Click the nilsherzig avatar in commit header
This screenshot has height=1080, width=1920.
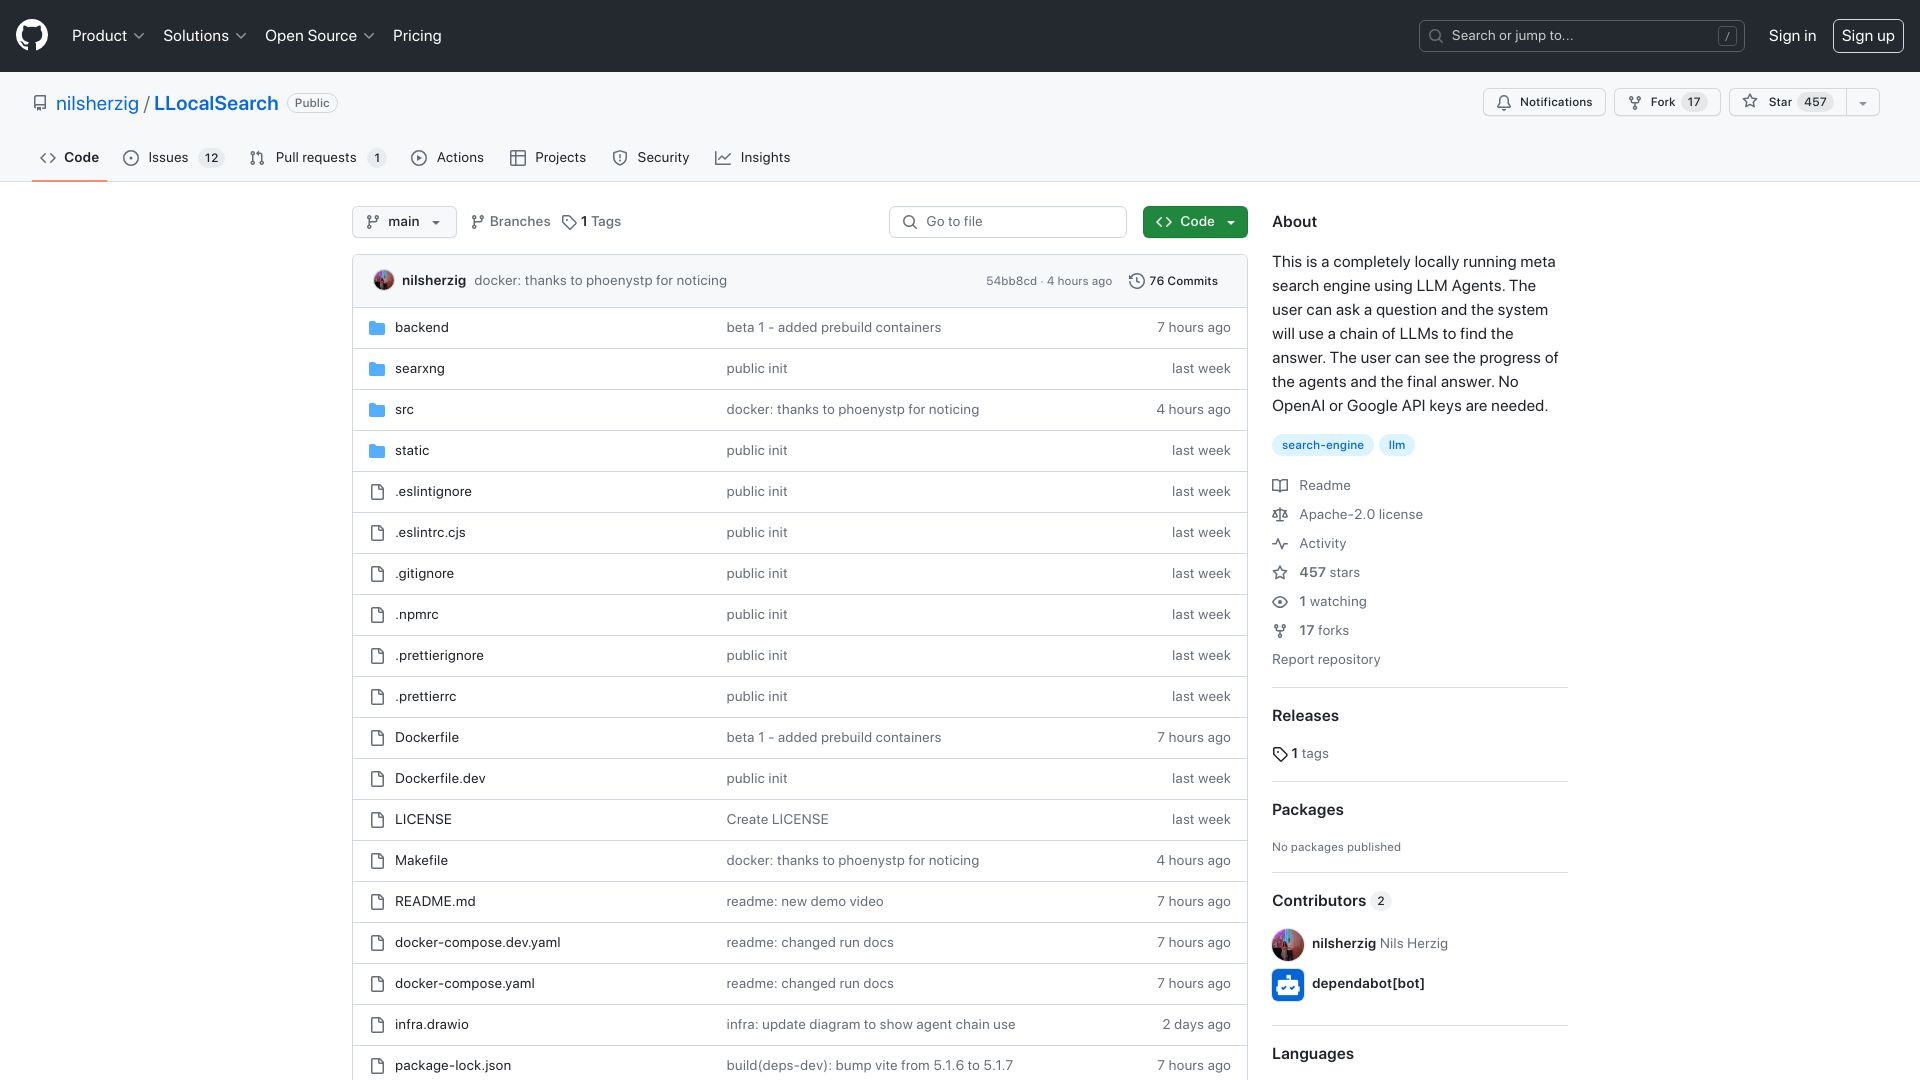point(384,281)
